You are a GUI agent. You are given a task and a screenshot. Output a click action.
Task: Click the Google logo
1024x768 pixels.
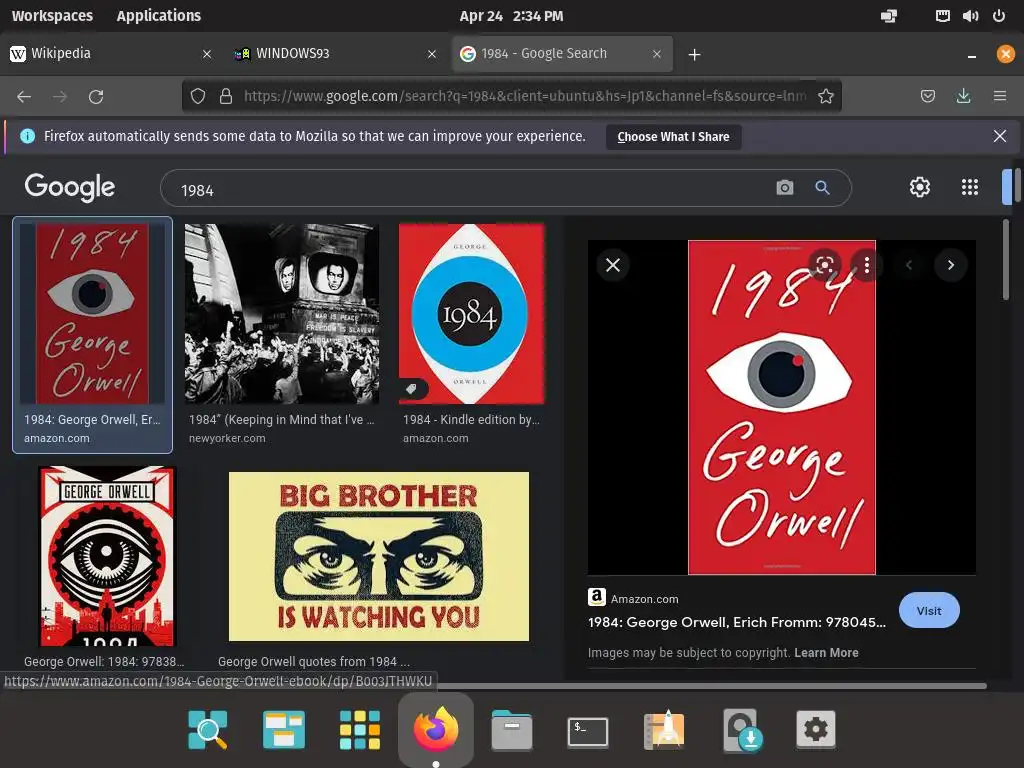[70, 187]
